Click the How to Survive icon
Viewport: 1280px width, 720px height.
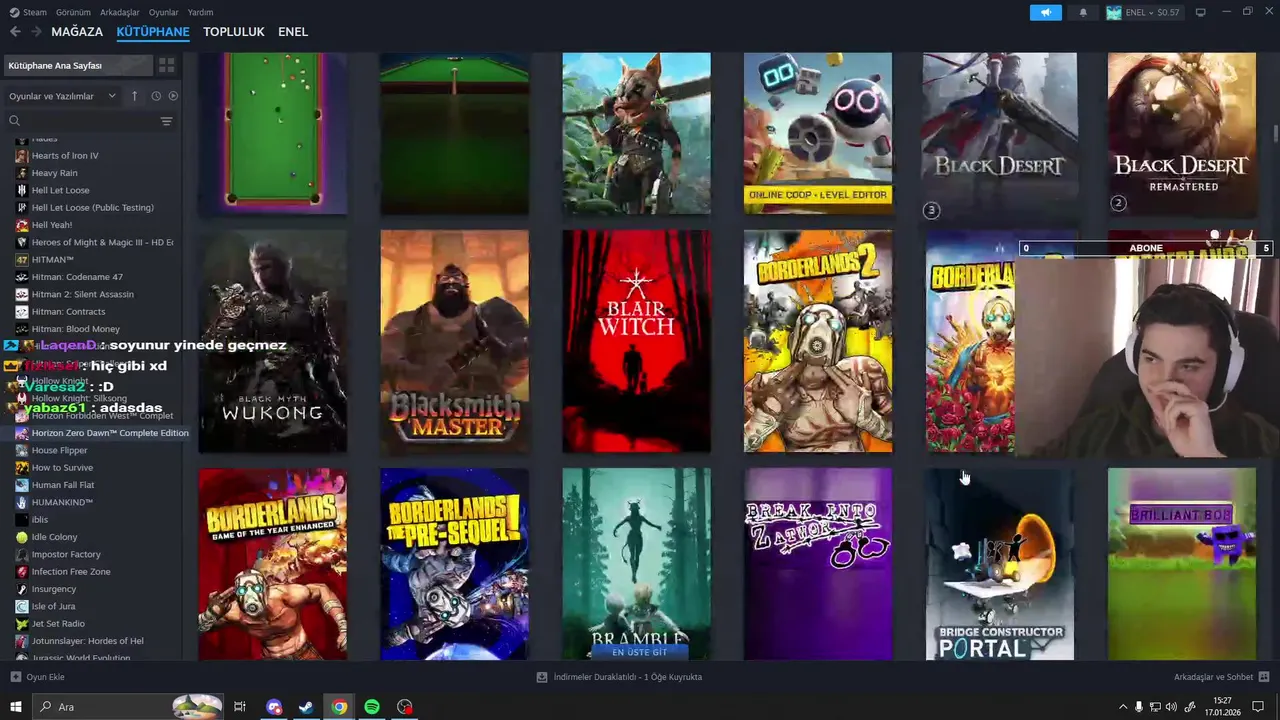(22, 467)
